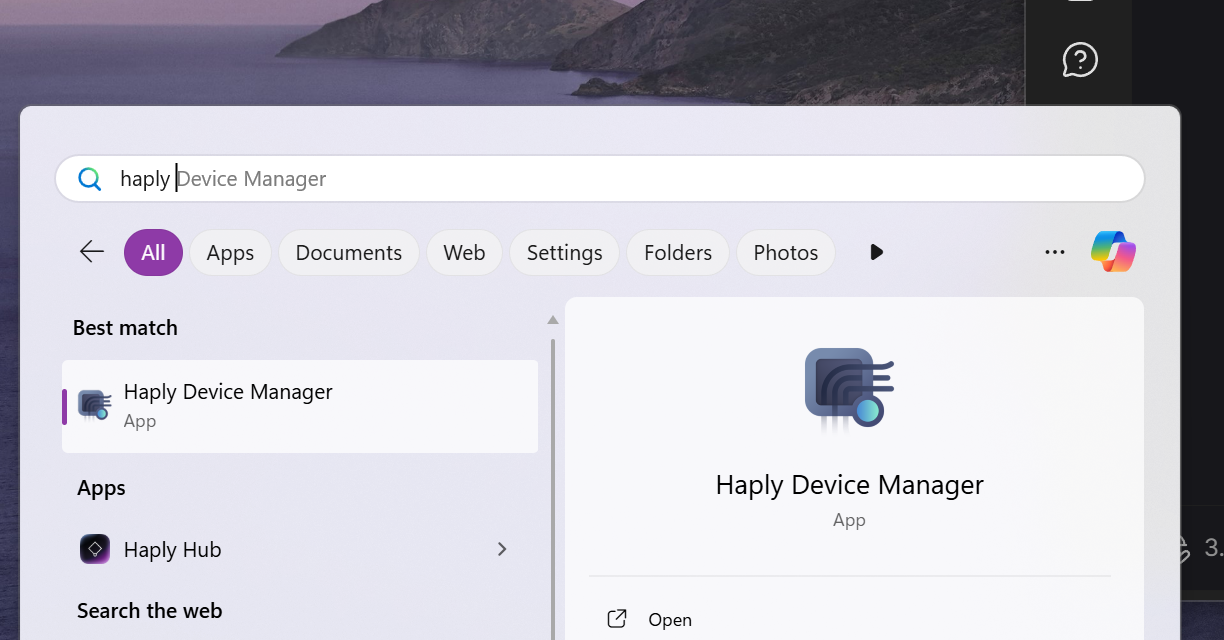1224x640 pixels.
Task: Go back using the left arrow
Action: pyautogui.click(x=92, y=252)
